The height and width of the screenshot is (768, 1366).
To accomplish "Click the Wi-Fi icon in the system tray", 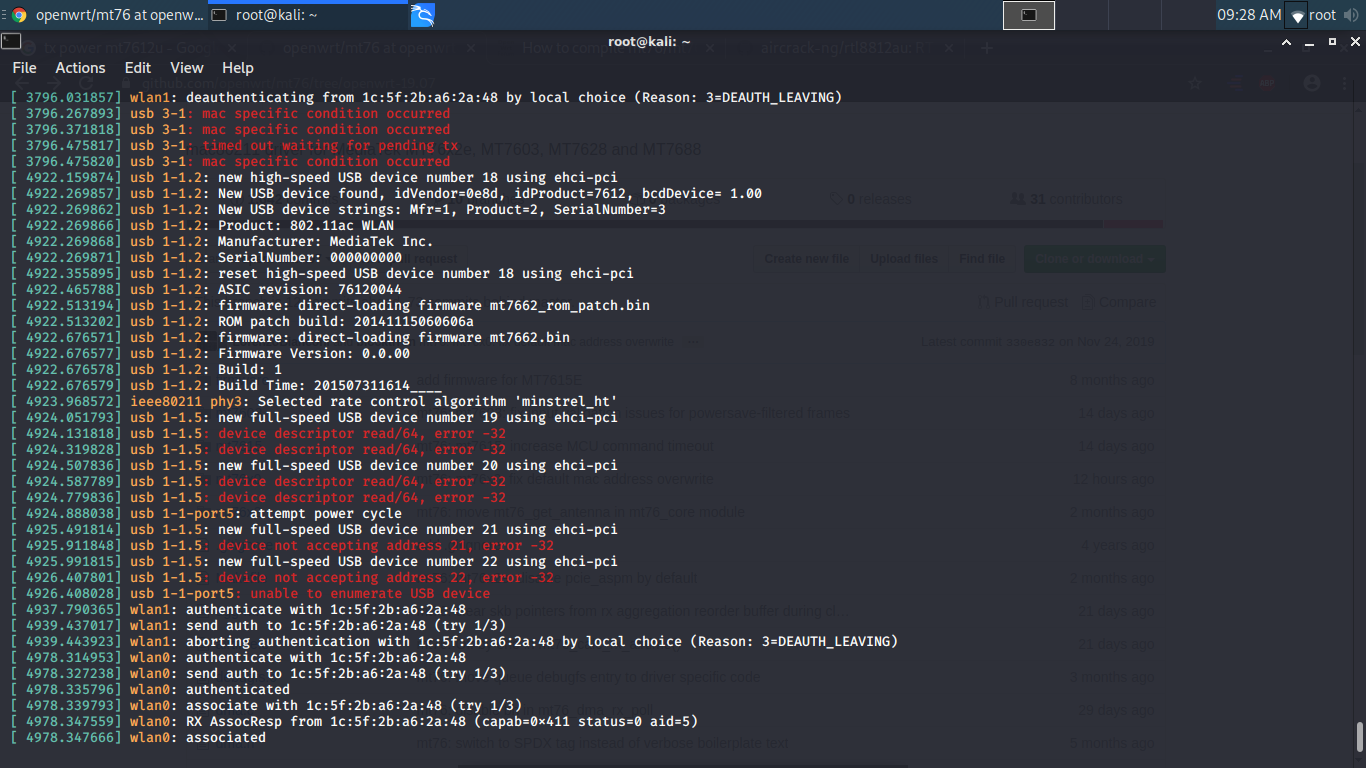I will [1297, 15].
